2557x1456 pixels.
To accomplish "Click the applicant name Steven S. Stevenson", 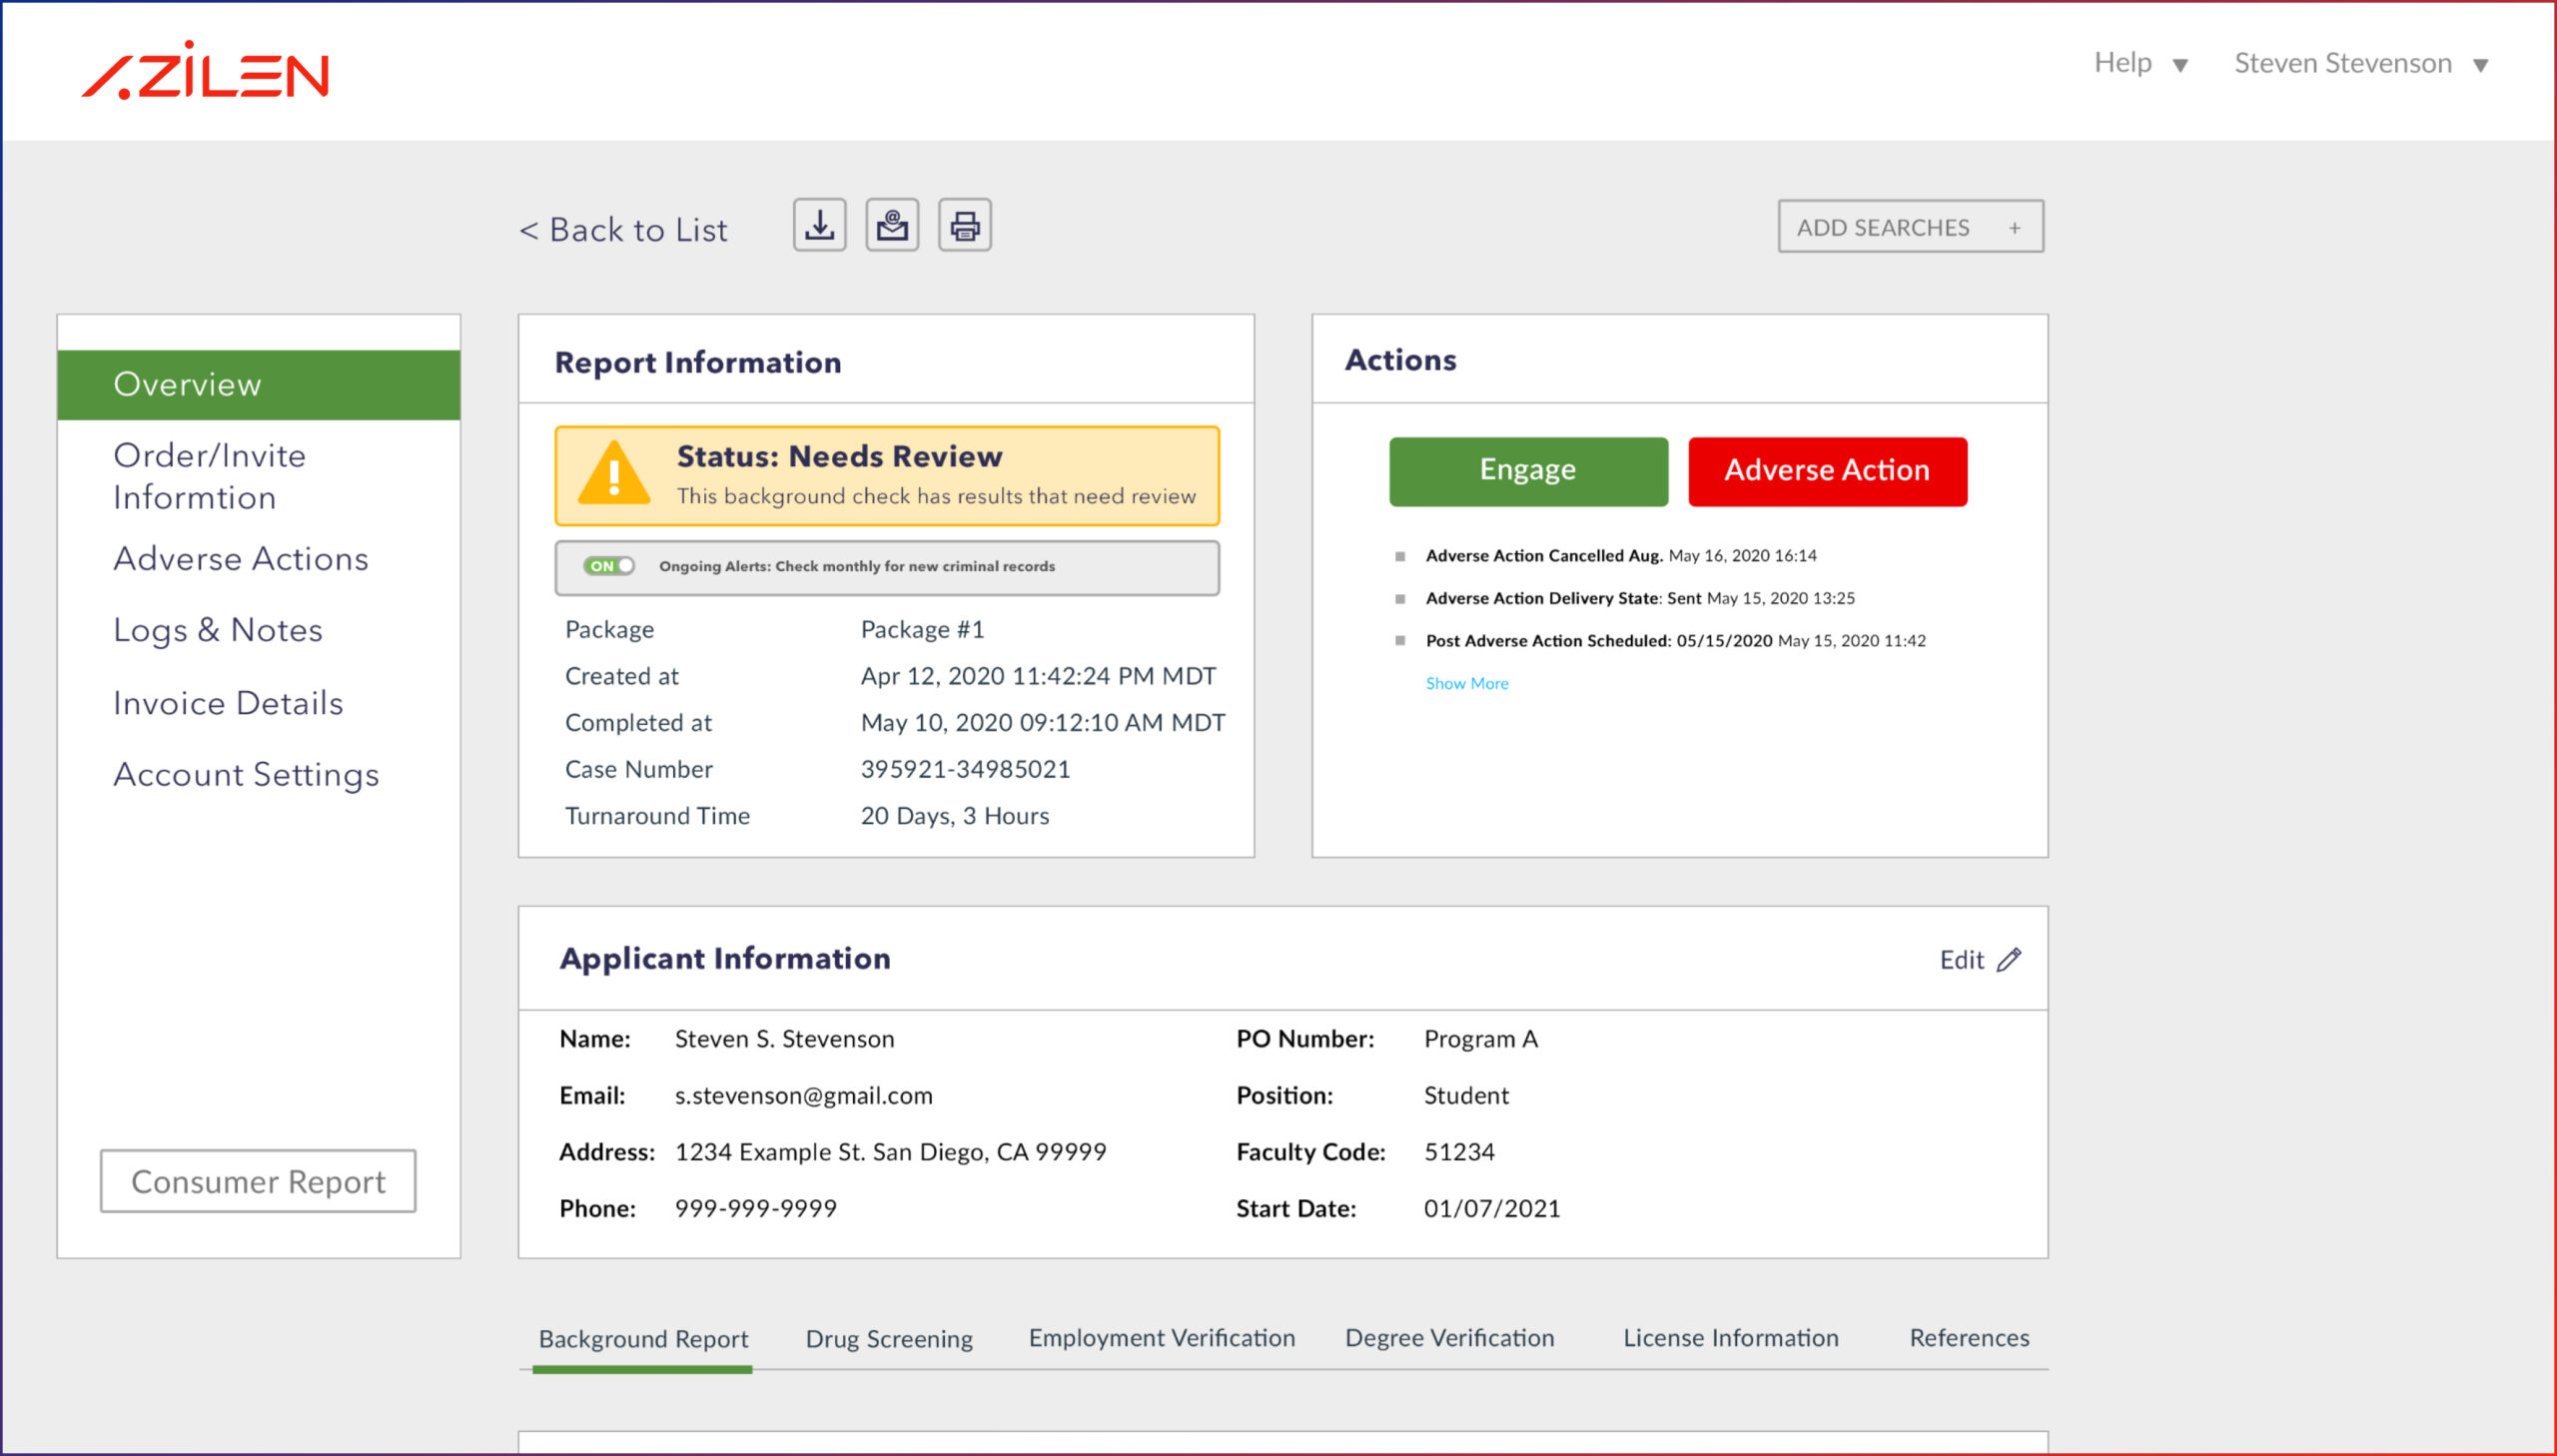I will coord(785,1039).
